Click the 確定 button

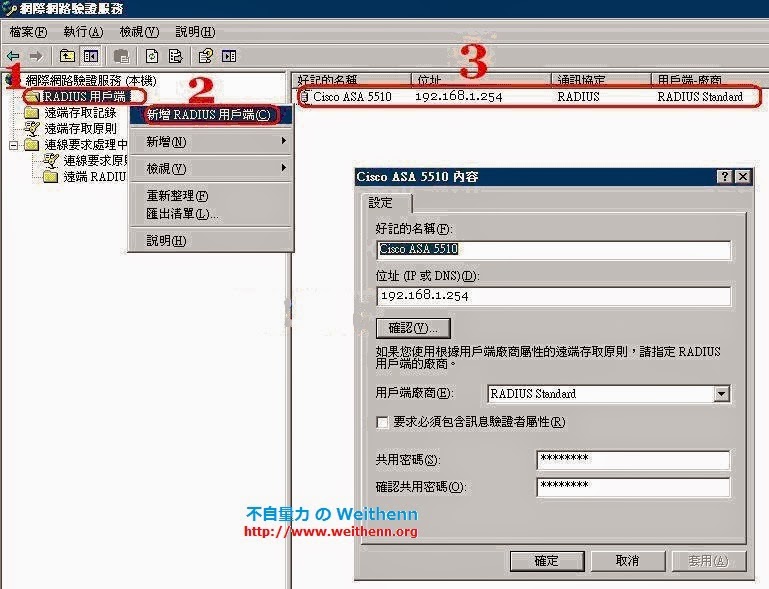547,561
